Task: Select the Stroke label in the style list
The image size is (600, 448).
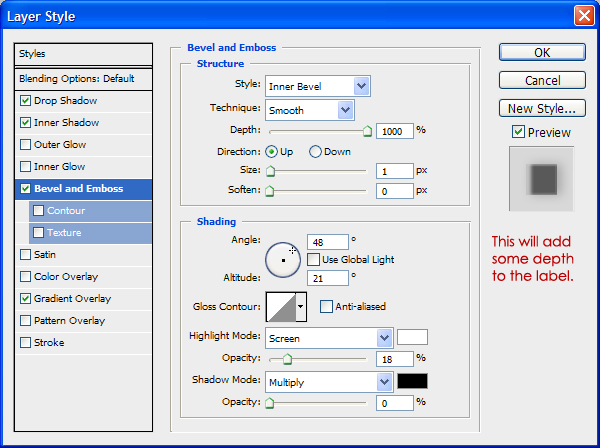Action: [49, 342]
